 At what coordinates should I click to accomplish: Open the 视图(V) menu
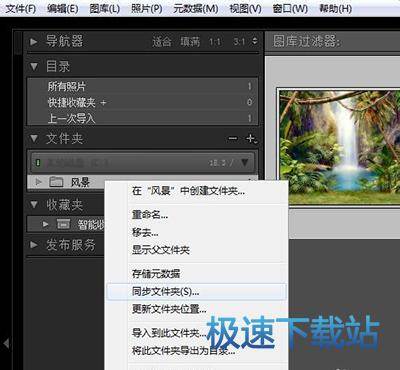(x=246, y=8)
